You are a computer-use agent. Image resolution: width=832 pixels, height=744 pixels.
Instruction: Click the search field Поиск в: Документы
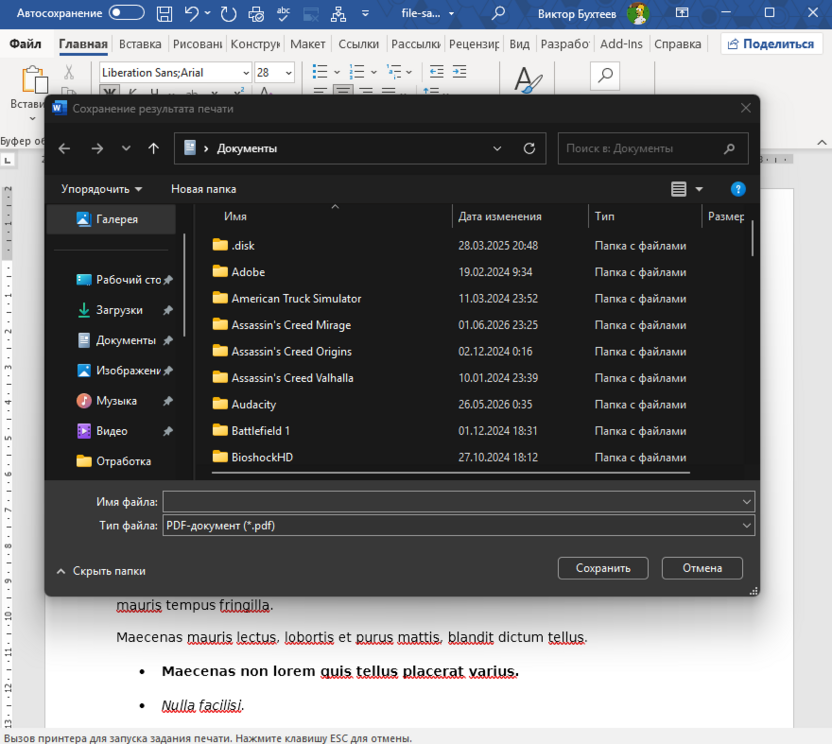653,149
